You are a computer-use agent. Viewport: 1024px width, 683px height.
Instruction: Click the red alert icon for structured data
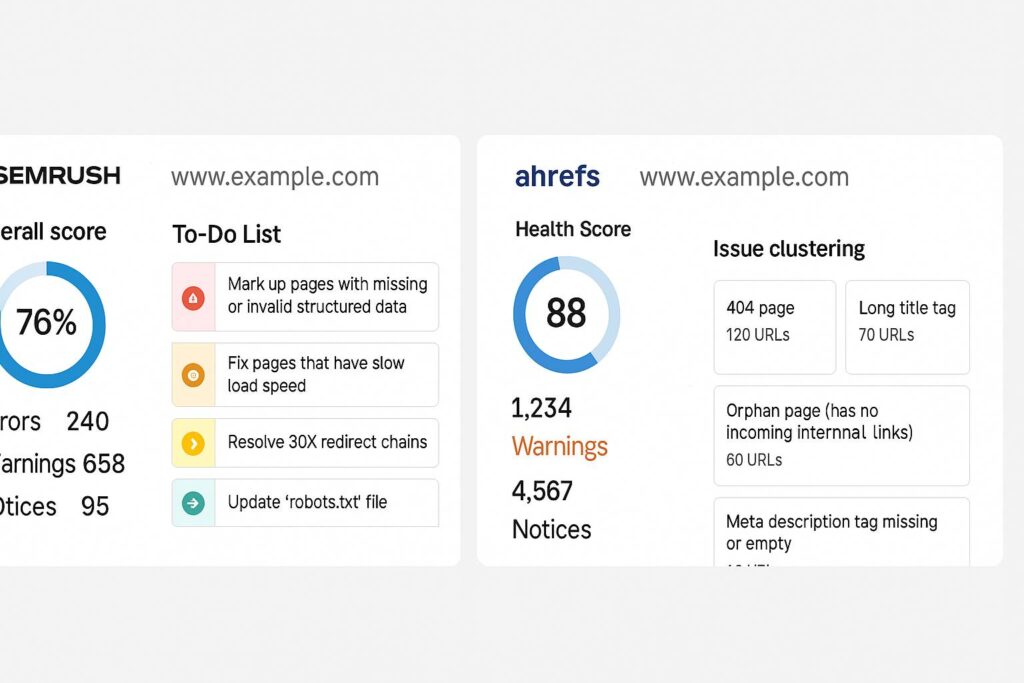pos(194,297)
